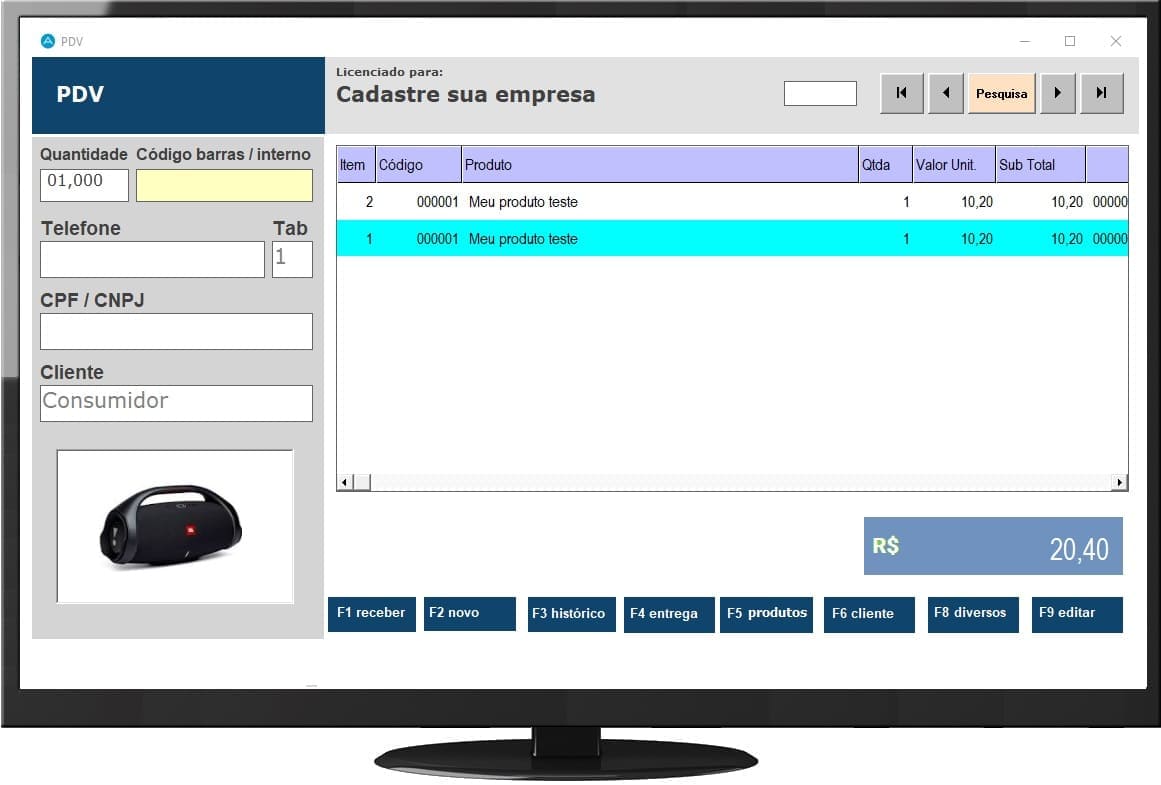Start new sale with F2 novo
The height and width of the screenshot is (785, 1161).
tap(469, 614)
